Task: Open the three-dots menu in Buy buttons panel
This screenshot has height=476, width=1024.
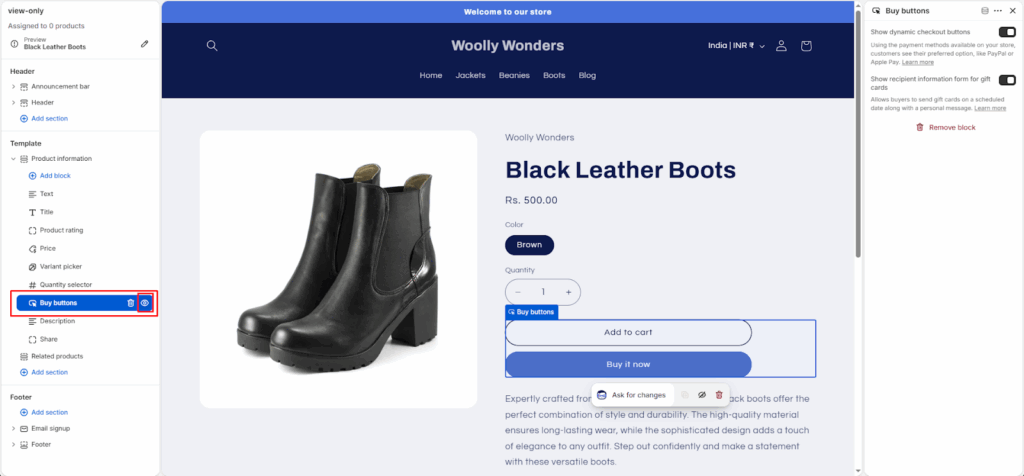Action: [998, 11]
